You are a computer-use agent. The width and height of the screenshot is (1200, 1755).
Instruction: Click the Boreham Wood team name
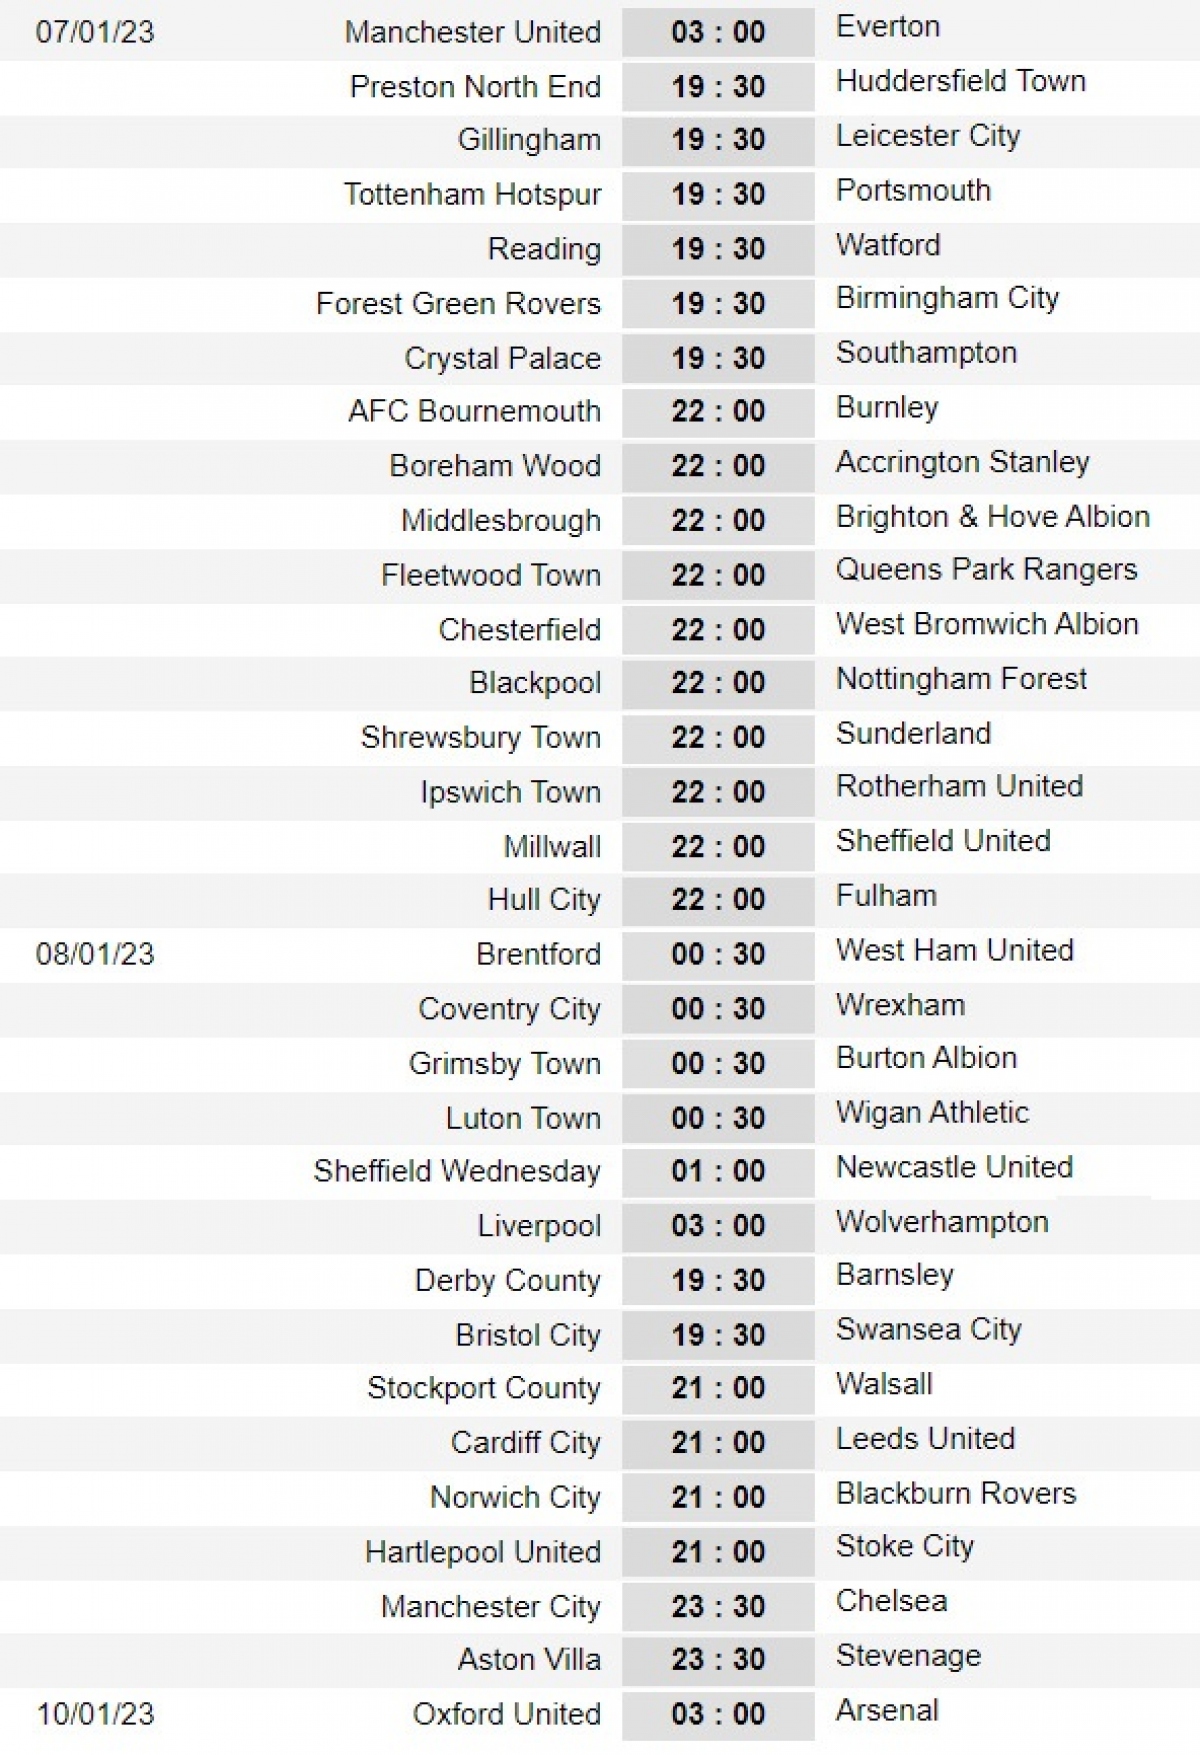pyautogui.click(x=495, y=466)
